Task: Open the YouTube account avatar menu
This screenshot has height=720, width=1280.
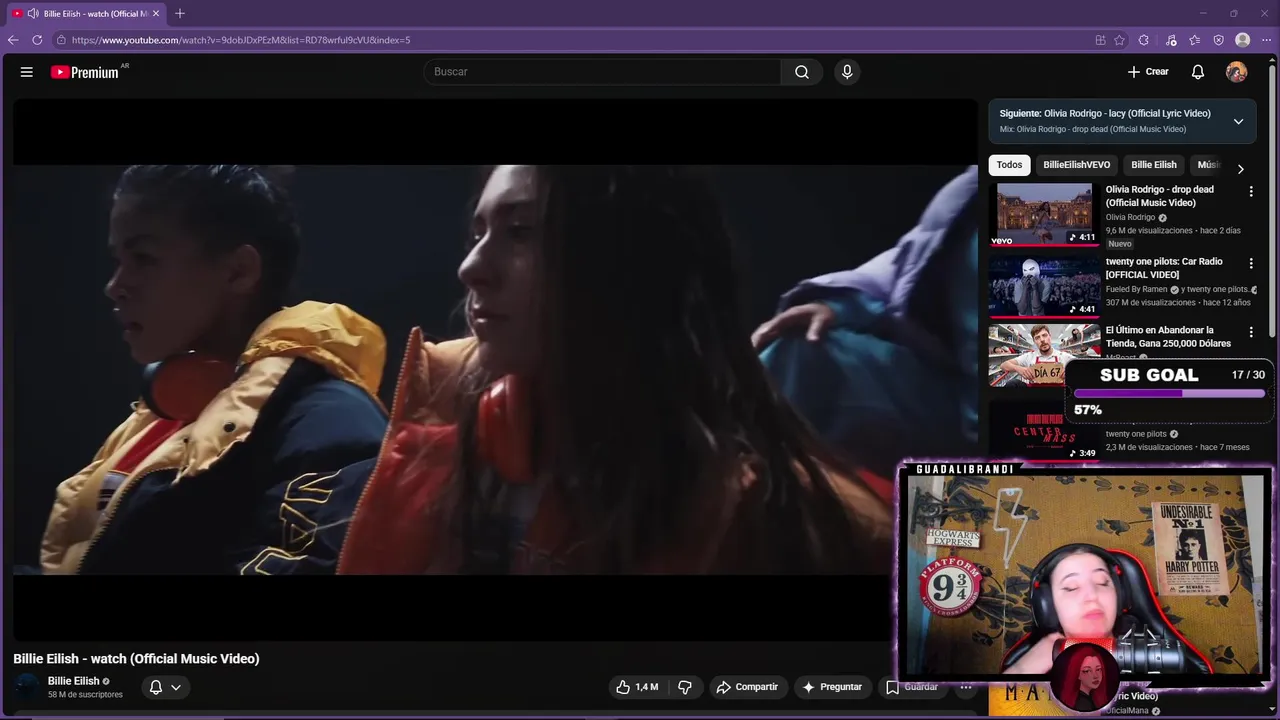Action: [x=1237, y=72]
